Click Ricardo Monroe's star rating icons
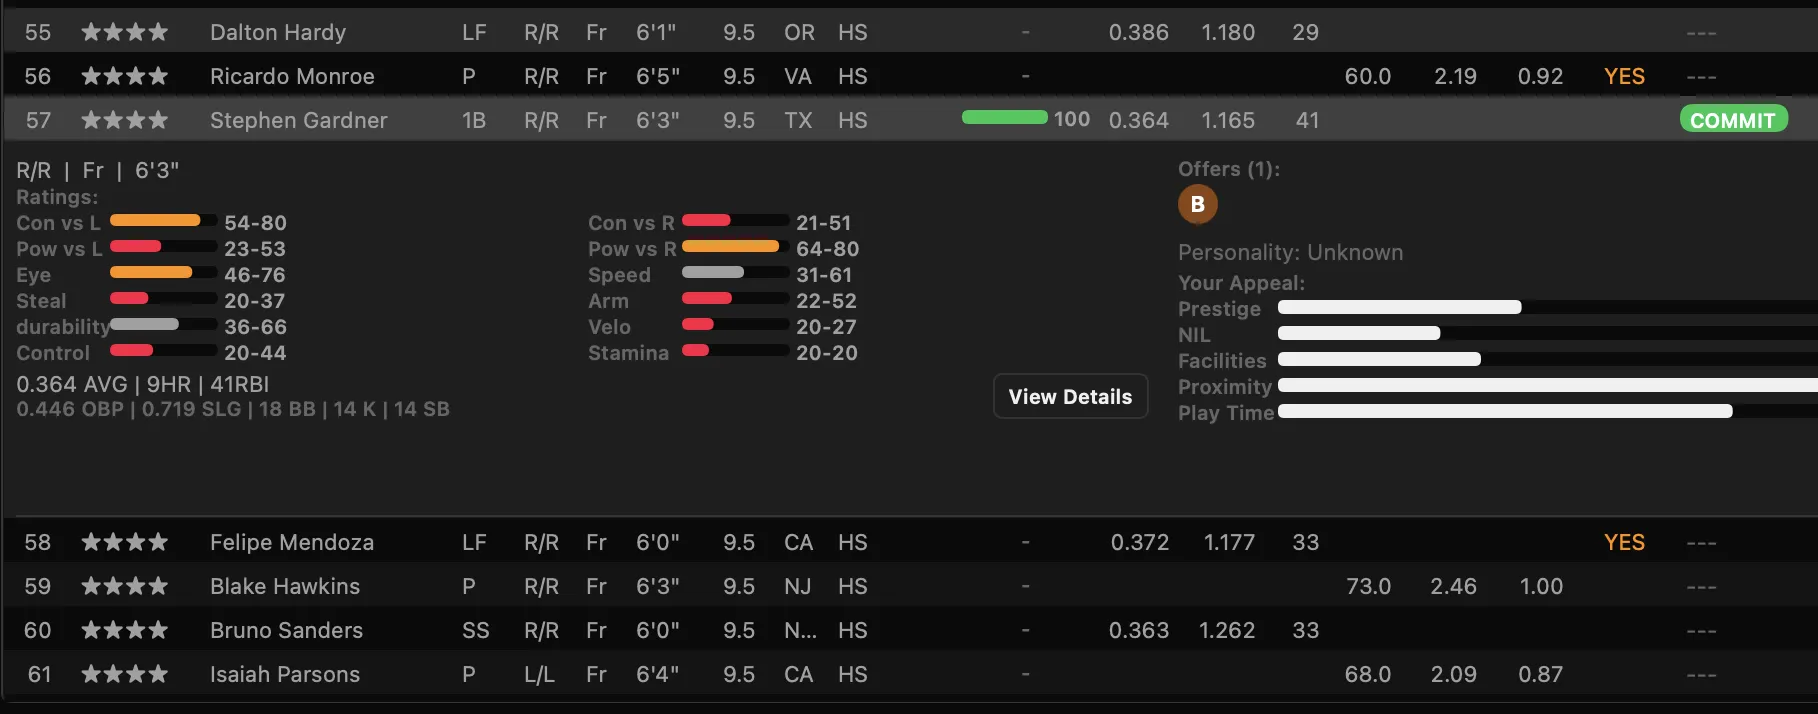The image size is (1818, 714). coord(125,76)
